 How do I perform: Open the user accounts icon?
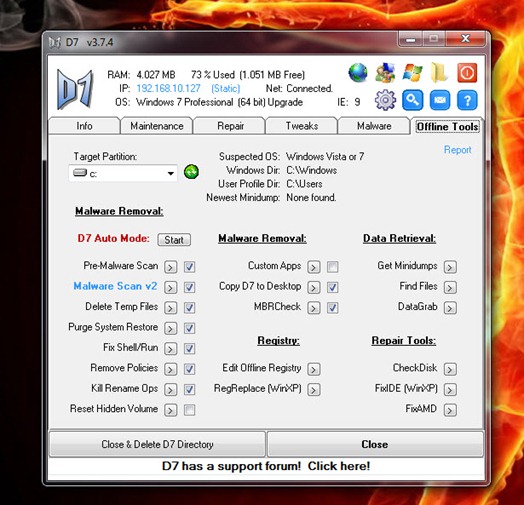click(x=385, y=73)
